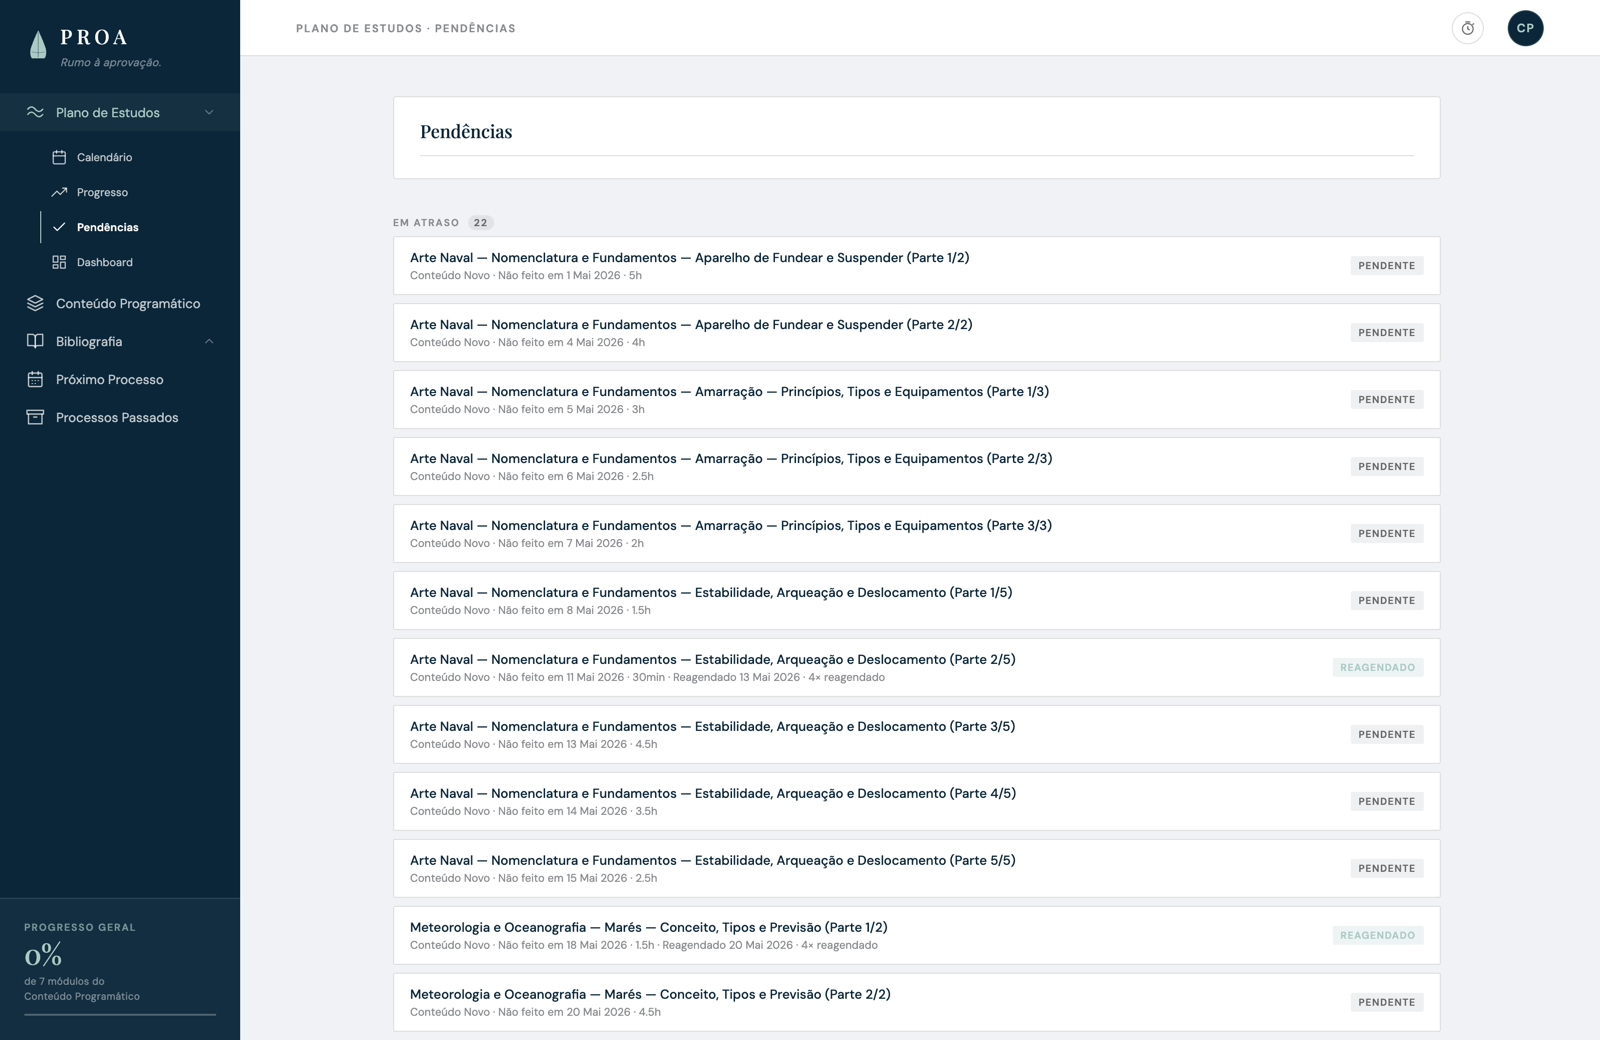This screenshot has width=1600, height=1040.
Task: Click PENDENTE badge on Estabilidade Parte 1/5 row
Action: (1386, 601)
